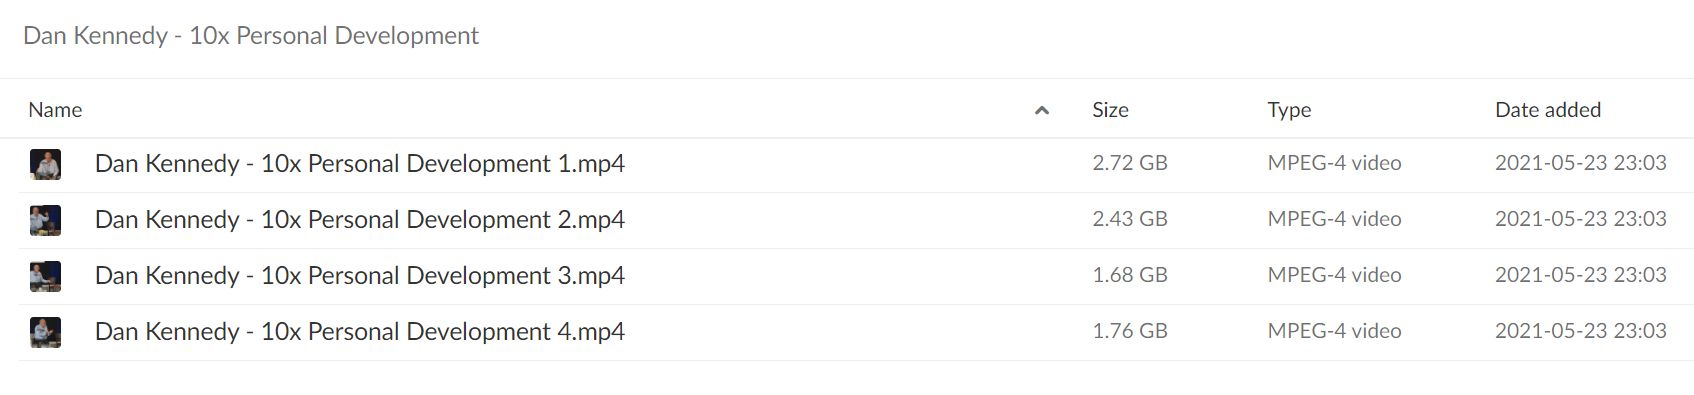Screen dimensions: 1694x395
Task: Select date added of file 4.mp4
Action: pyautogui.click(x=1581, y=331)
